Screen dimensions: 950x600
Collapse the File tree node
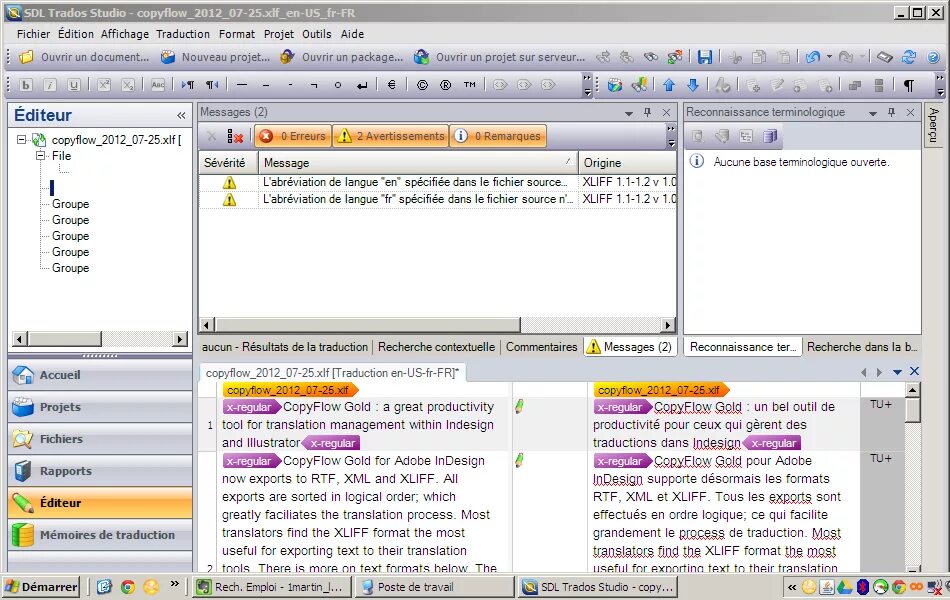point(40,156)
